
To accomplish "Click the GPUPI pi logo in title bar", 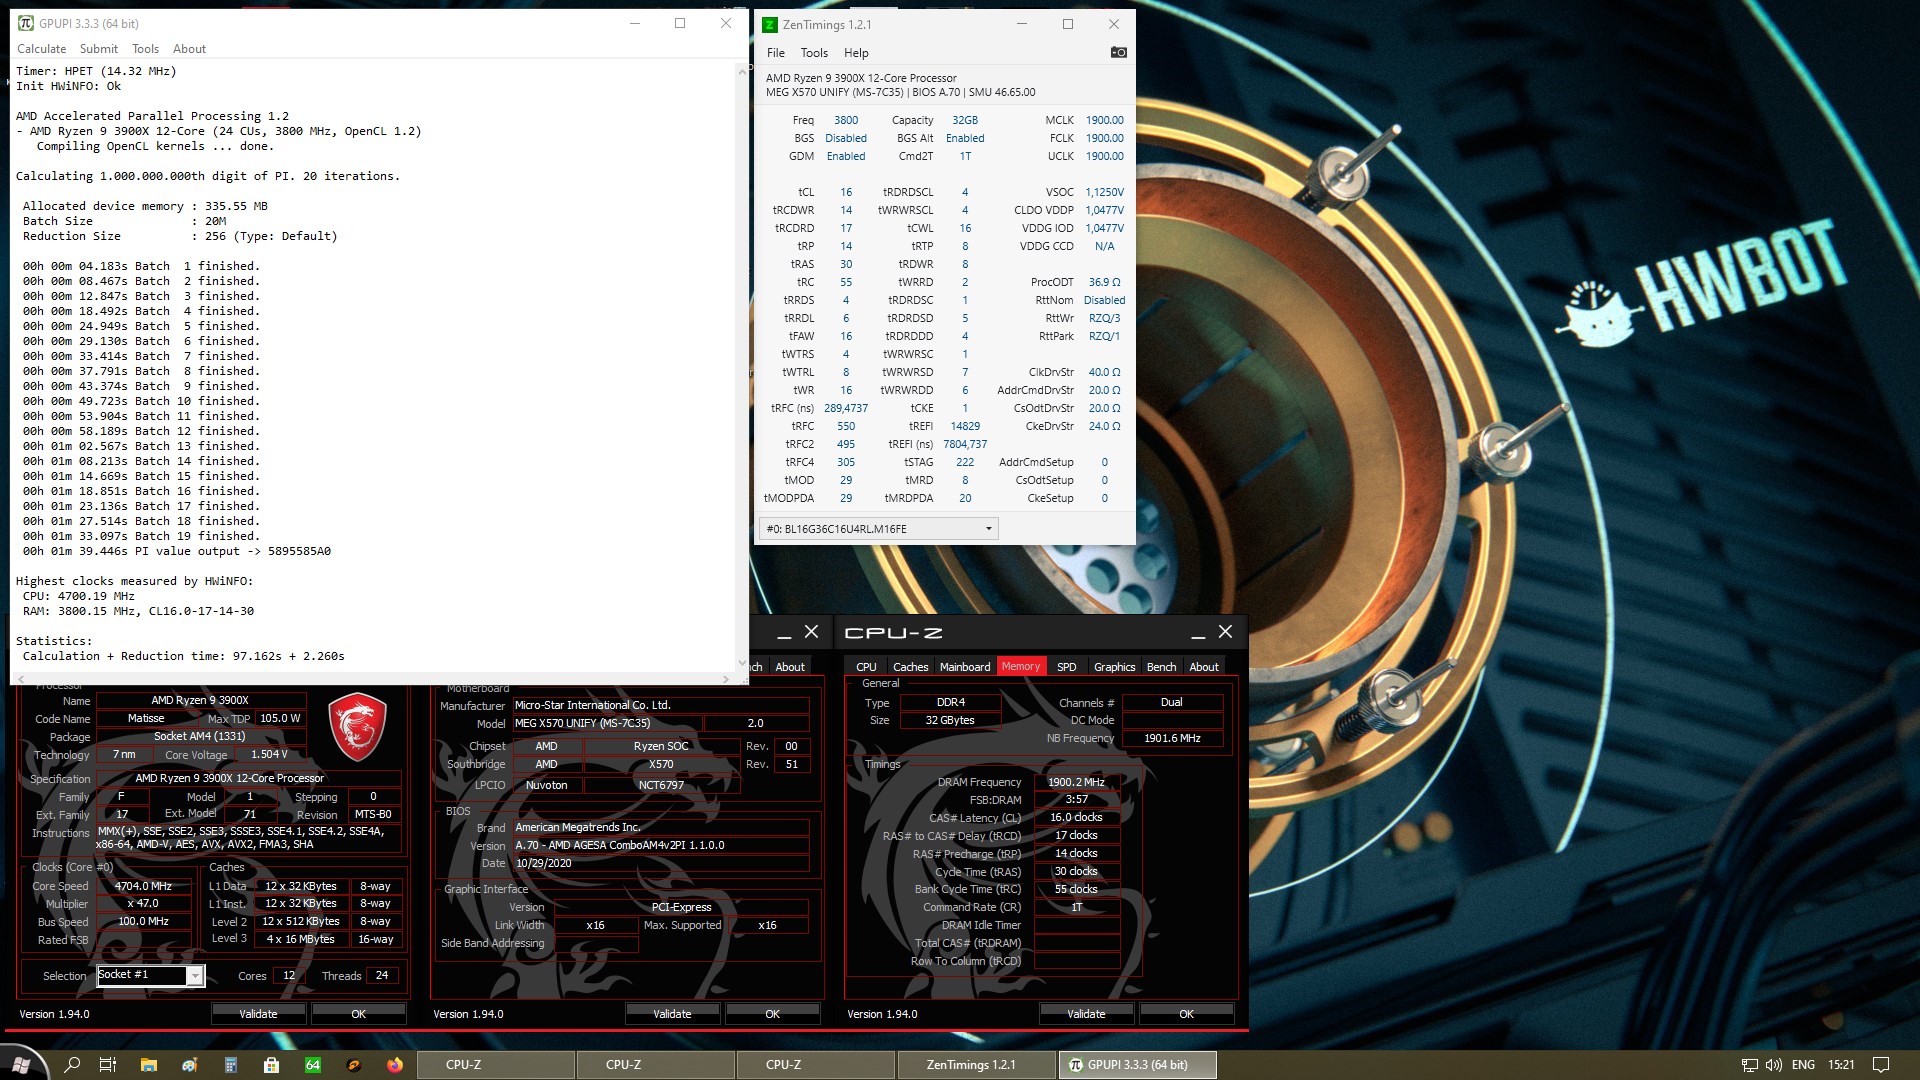I will tap(26, 23).
